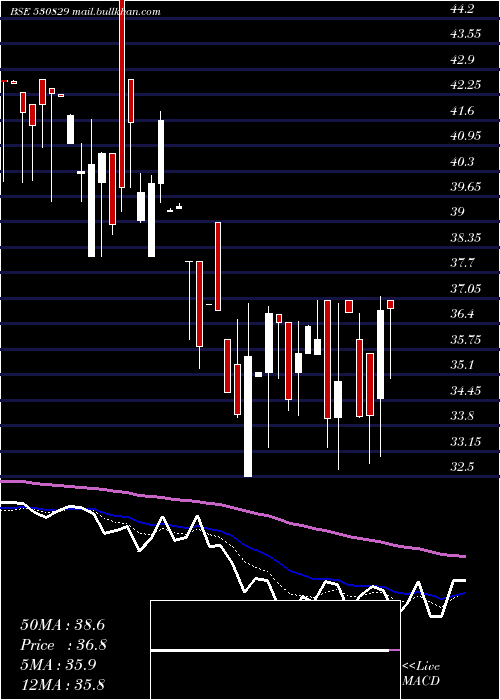Click the tall red candle spiking above 44.2
Image resolution: width=500 pixels, height=700 pixels.
point(122,94)
